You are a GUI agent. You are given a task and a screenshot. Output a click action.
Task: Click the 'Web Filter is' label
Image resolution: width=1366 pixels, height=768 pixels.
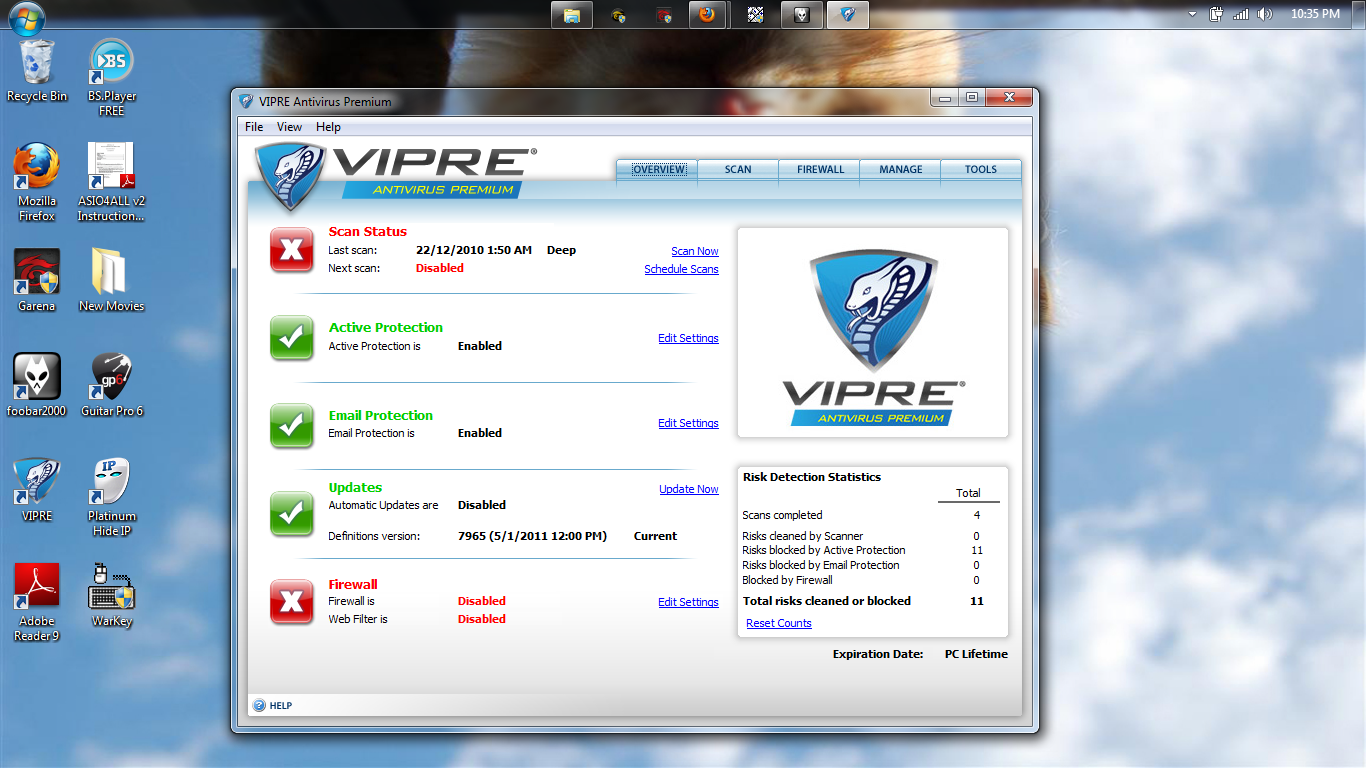point(358,619)
